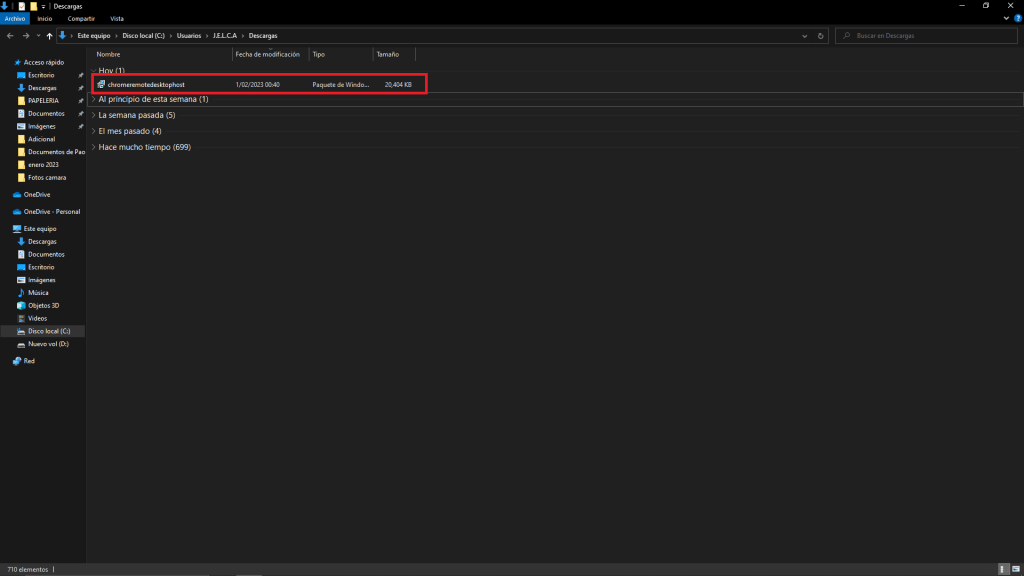
Task: Click the Help question mark icon
Action: click(1016, 18)
